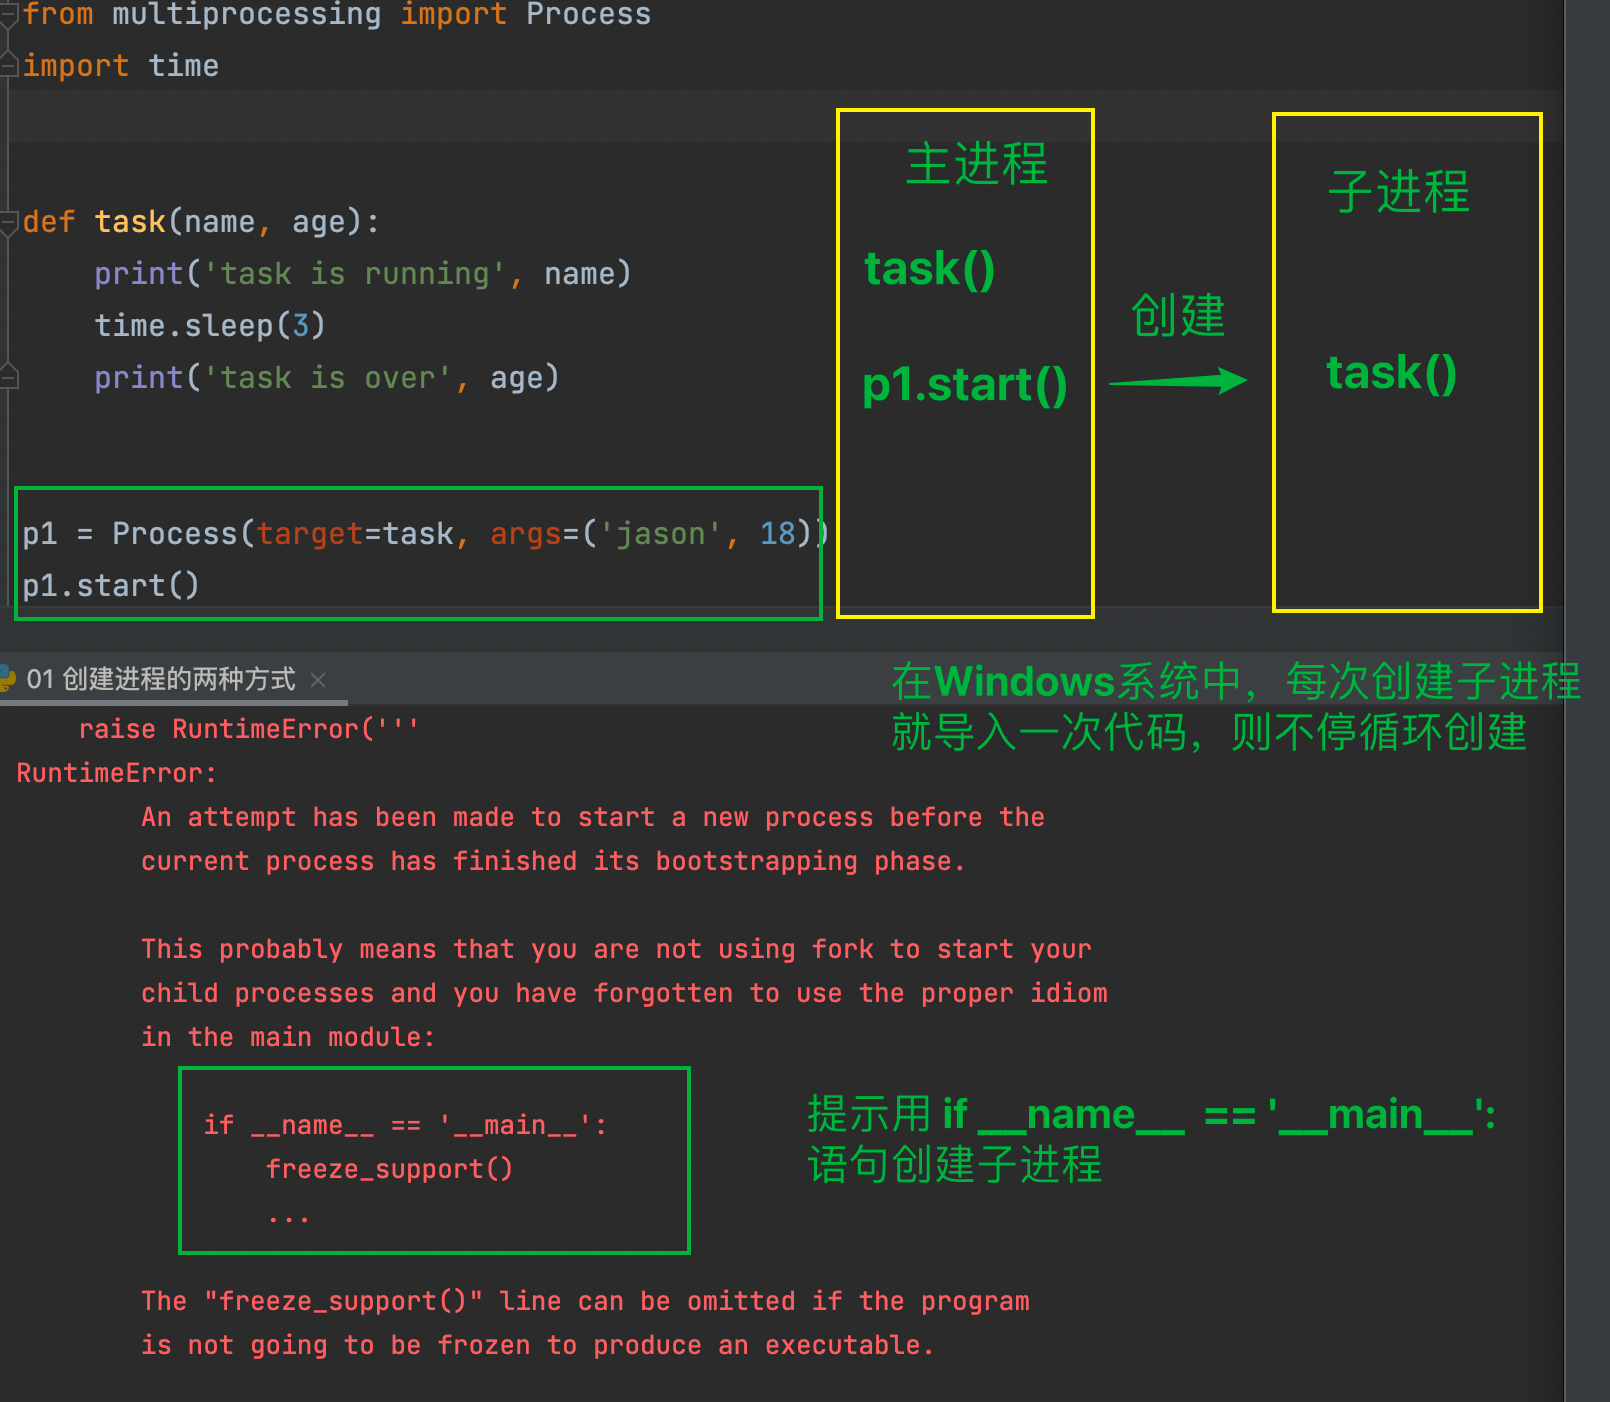This screenshot has height=1402, width=1610.
Task: Click "if __name__ == '__main__':" in console output
Action: (405, 1125)
